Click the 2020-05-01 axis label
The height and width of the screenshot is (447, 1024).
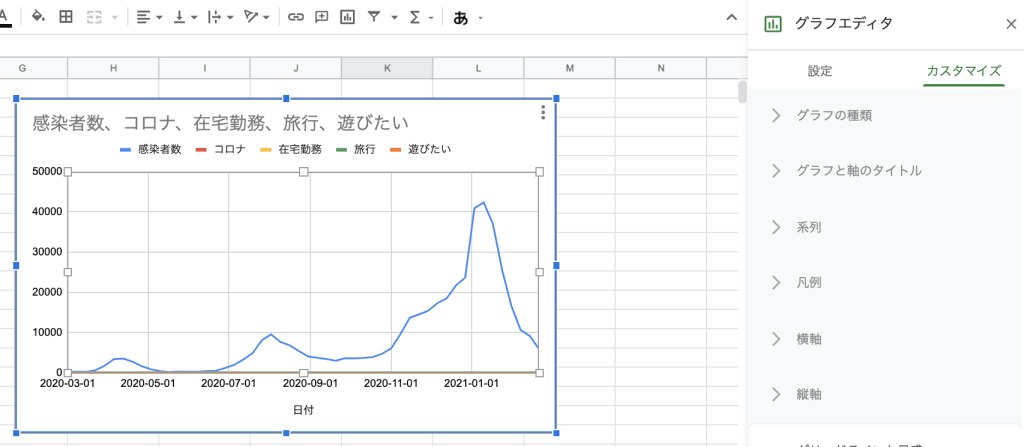[148, 384]
